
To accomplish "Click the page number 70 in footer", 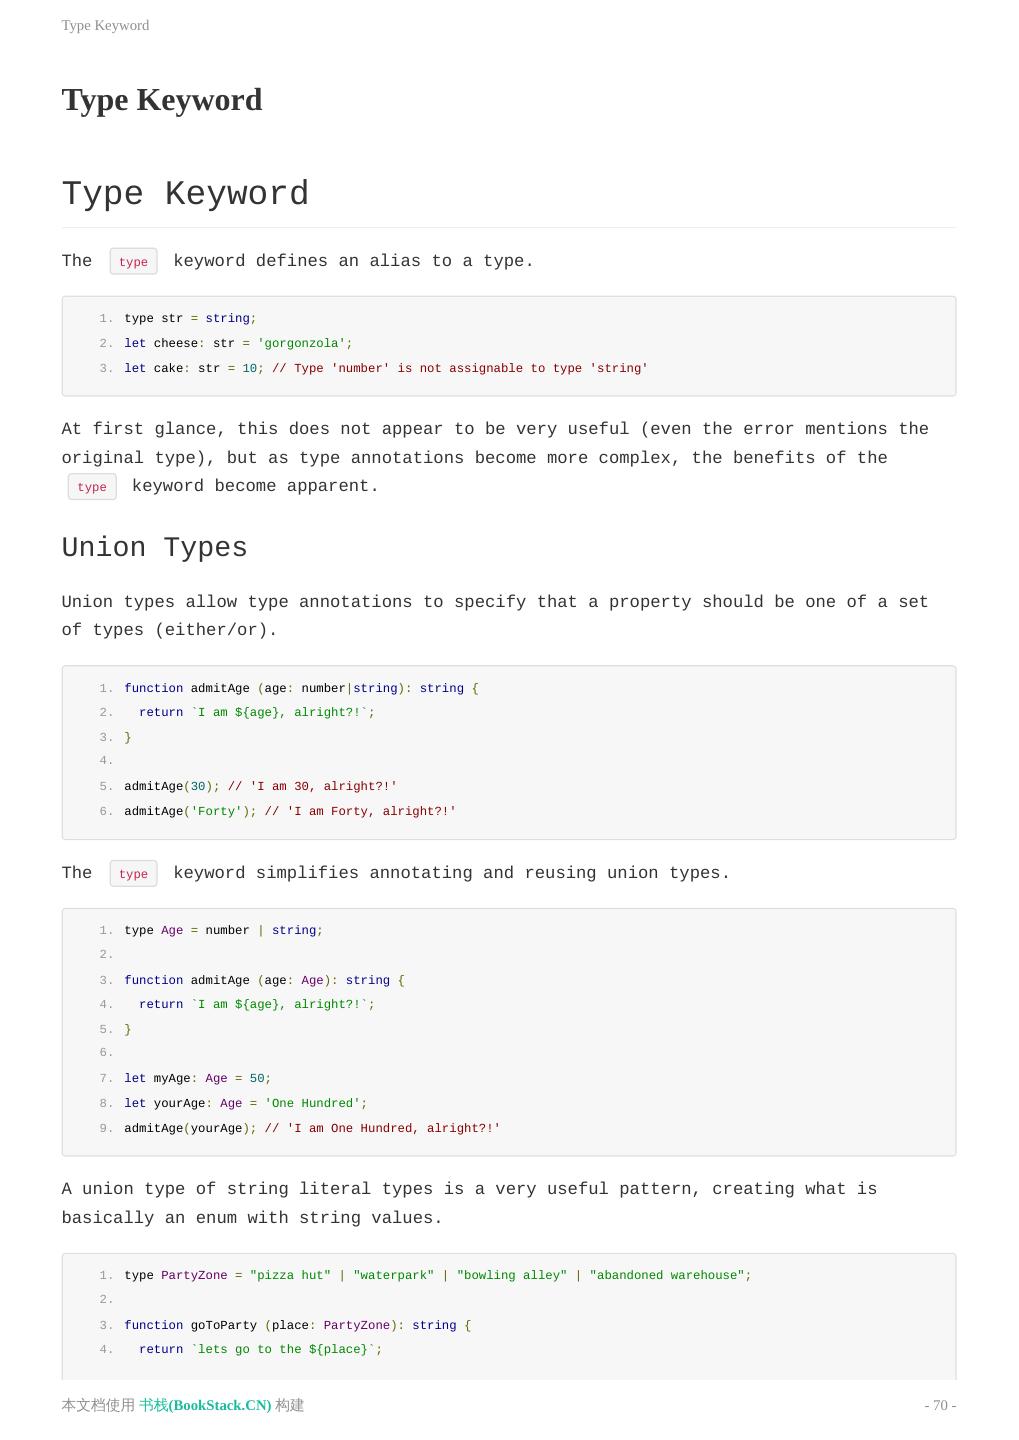I will (x=940, y=1405).
